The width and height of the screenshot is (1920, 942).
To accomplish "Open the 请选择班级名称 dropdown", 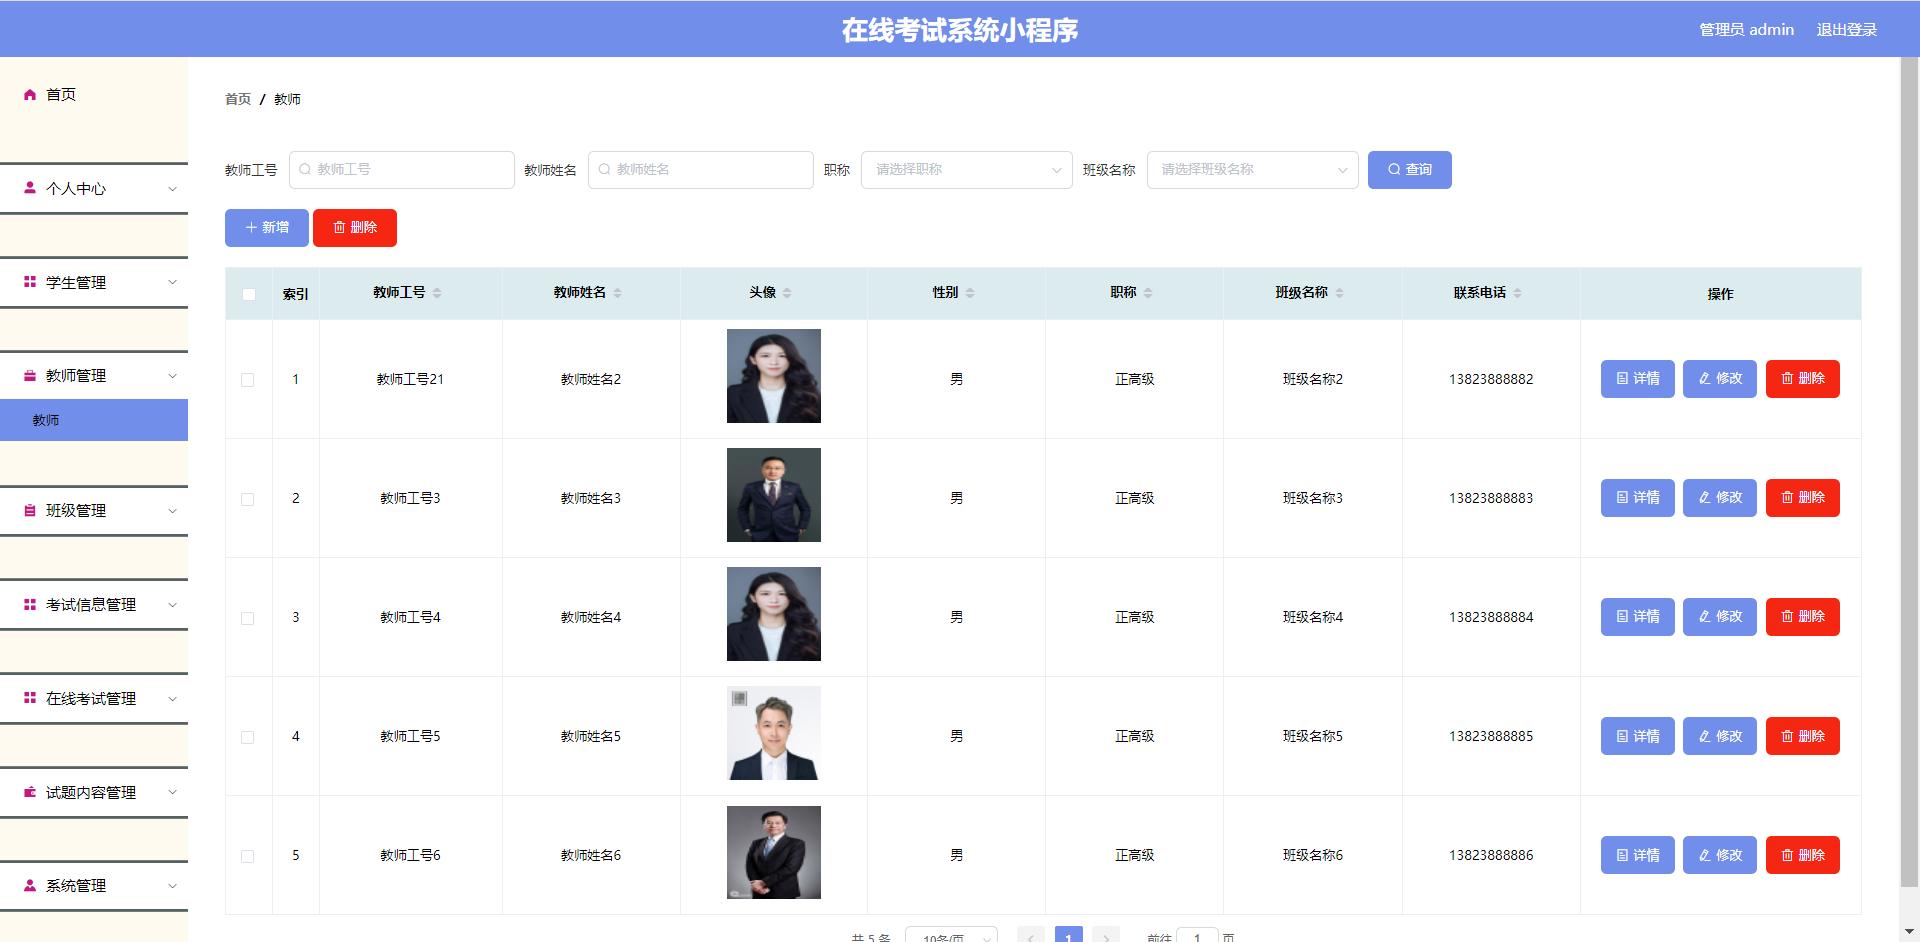I will (1251, 169).
